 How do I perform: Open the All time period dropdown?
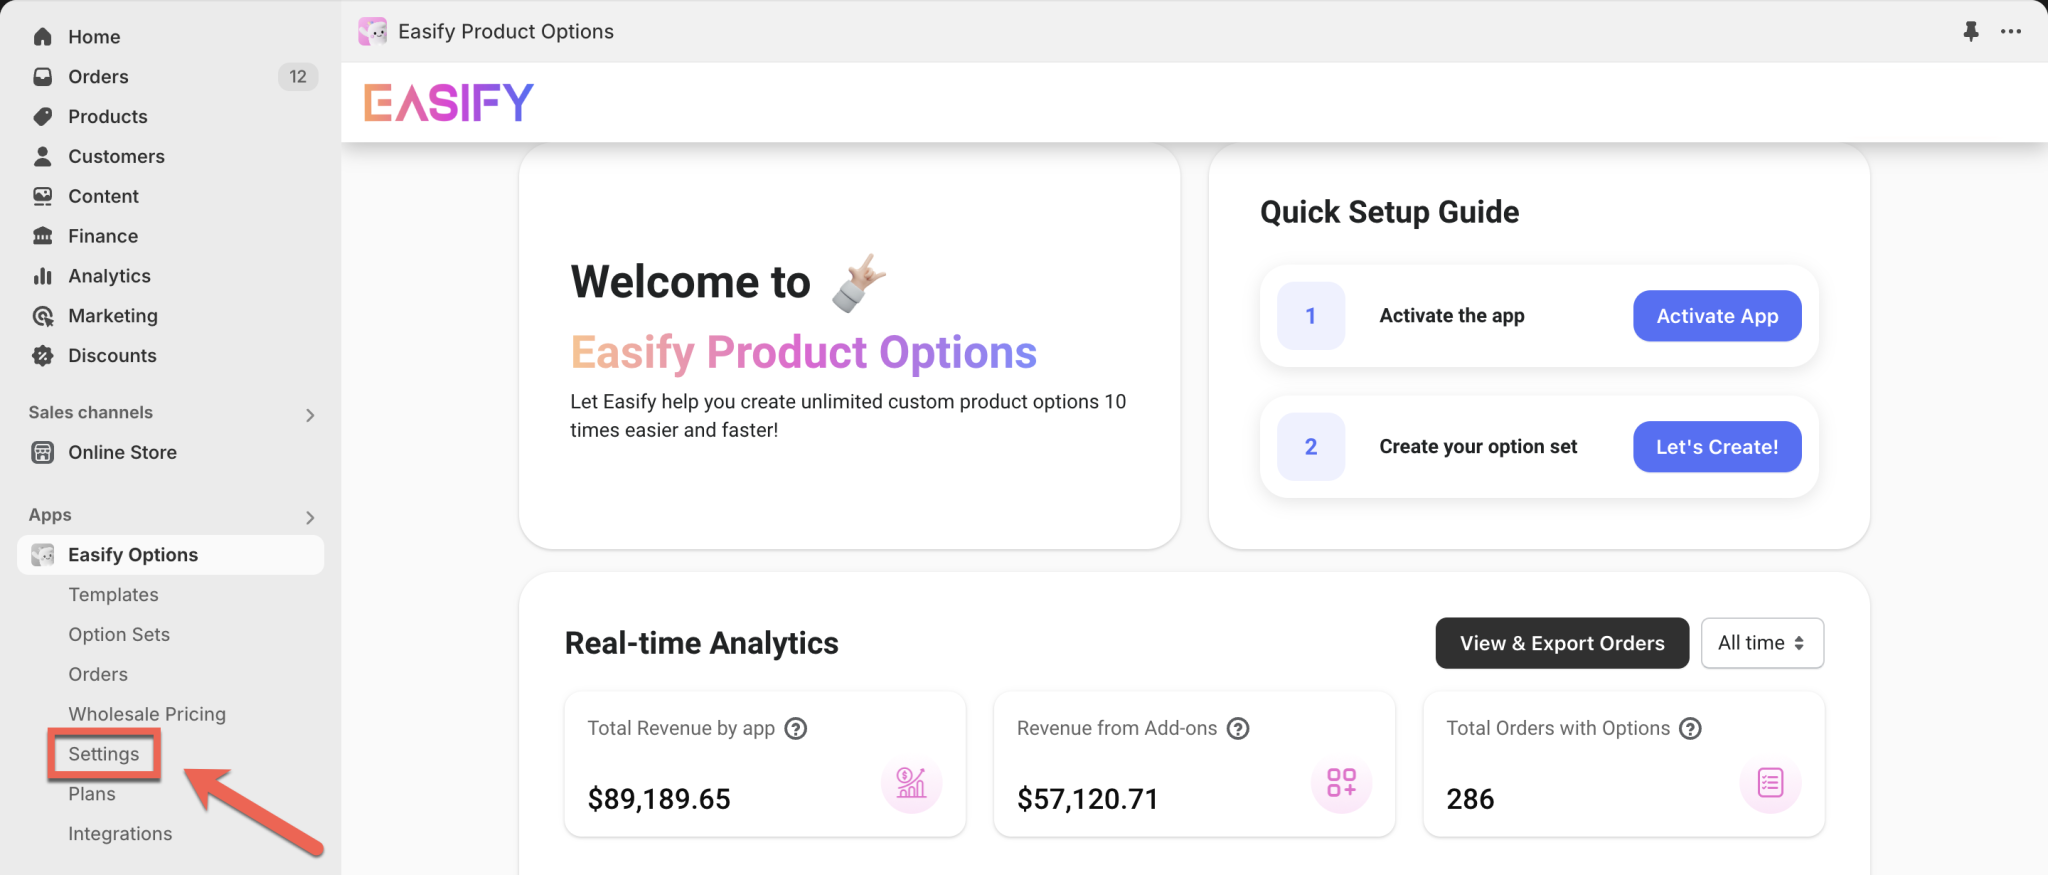tap(1762, 643)
